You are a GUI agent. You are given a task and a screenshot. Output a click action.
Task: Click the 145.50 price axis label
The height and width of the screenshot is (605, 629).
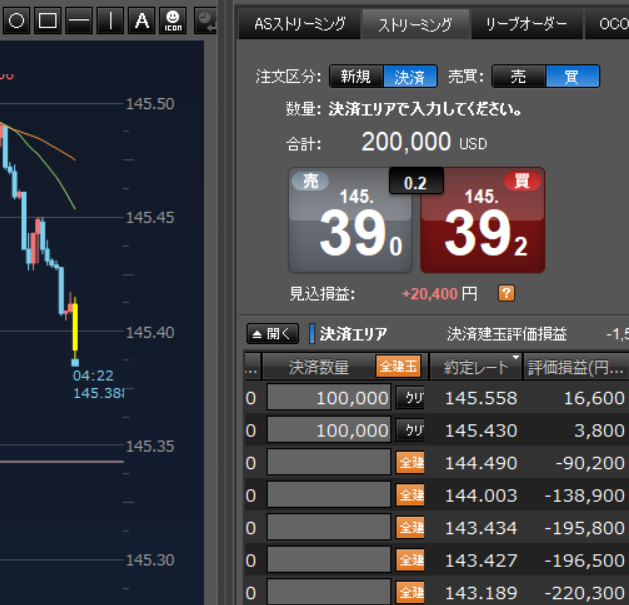tap(150, 104)
